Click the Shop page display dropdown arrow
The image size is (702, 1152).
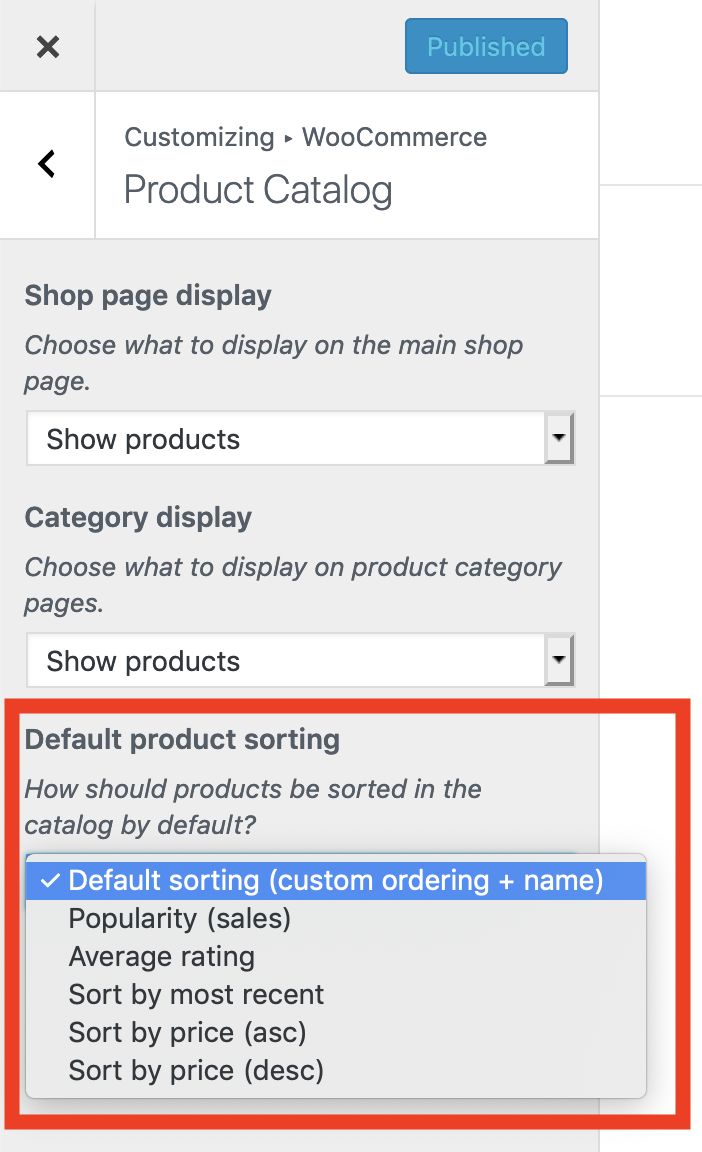(560, 438)
